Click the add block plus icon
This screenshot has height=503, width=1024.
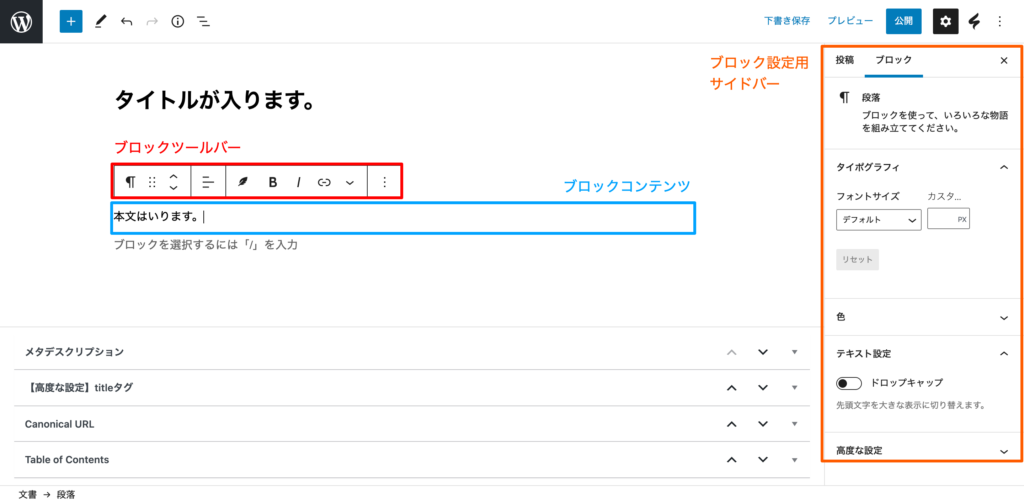[71, 21]
